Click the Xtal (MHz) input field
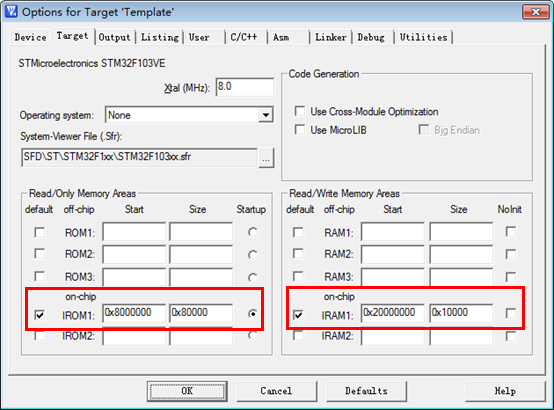Viewport: 554px width, 410px height. (x=244, y=87)
